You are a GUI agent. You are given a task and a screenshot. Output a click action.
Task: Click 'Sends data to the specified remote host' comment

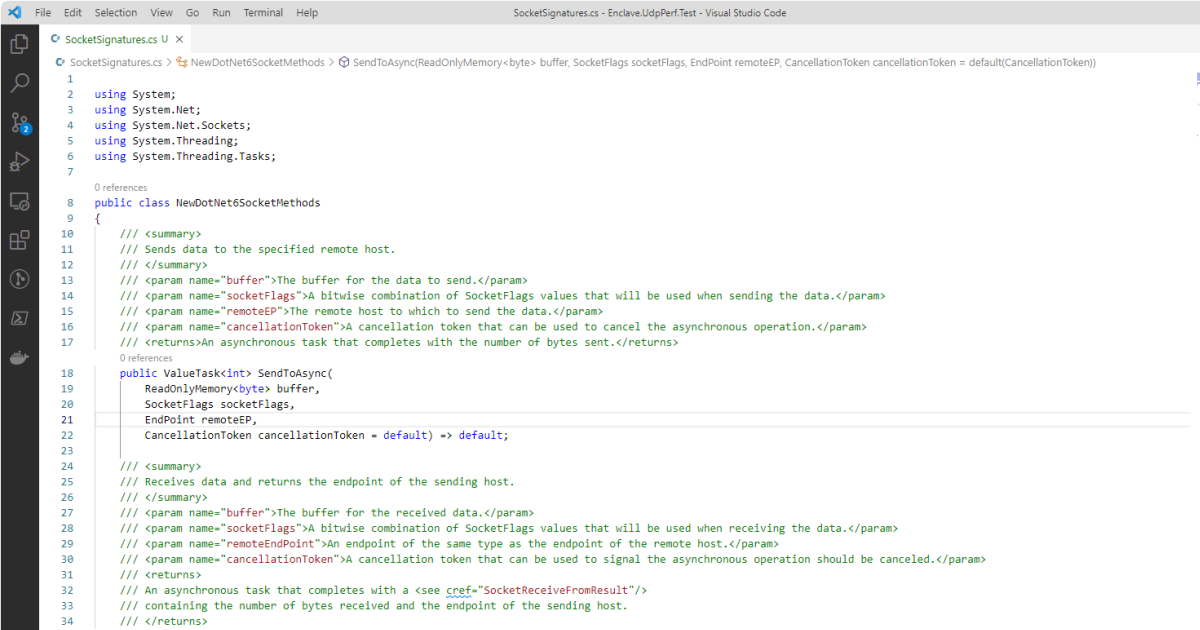[x=257, y=249]
